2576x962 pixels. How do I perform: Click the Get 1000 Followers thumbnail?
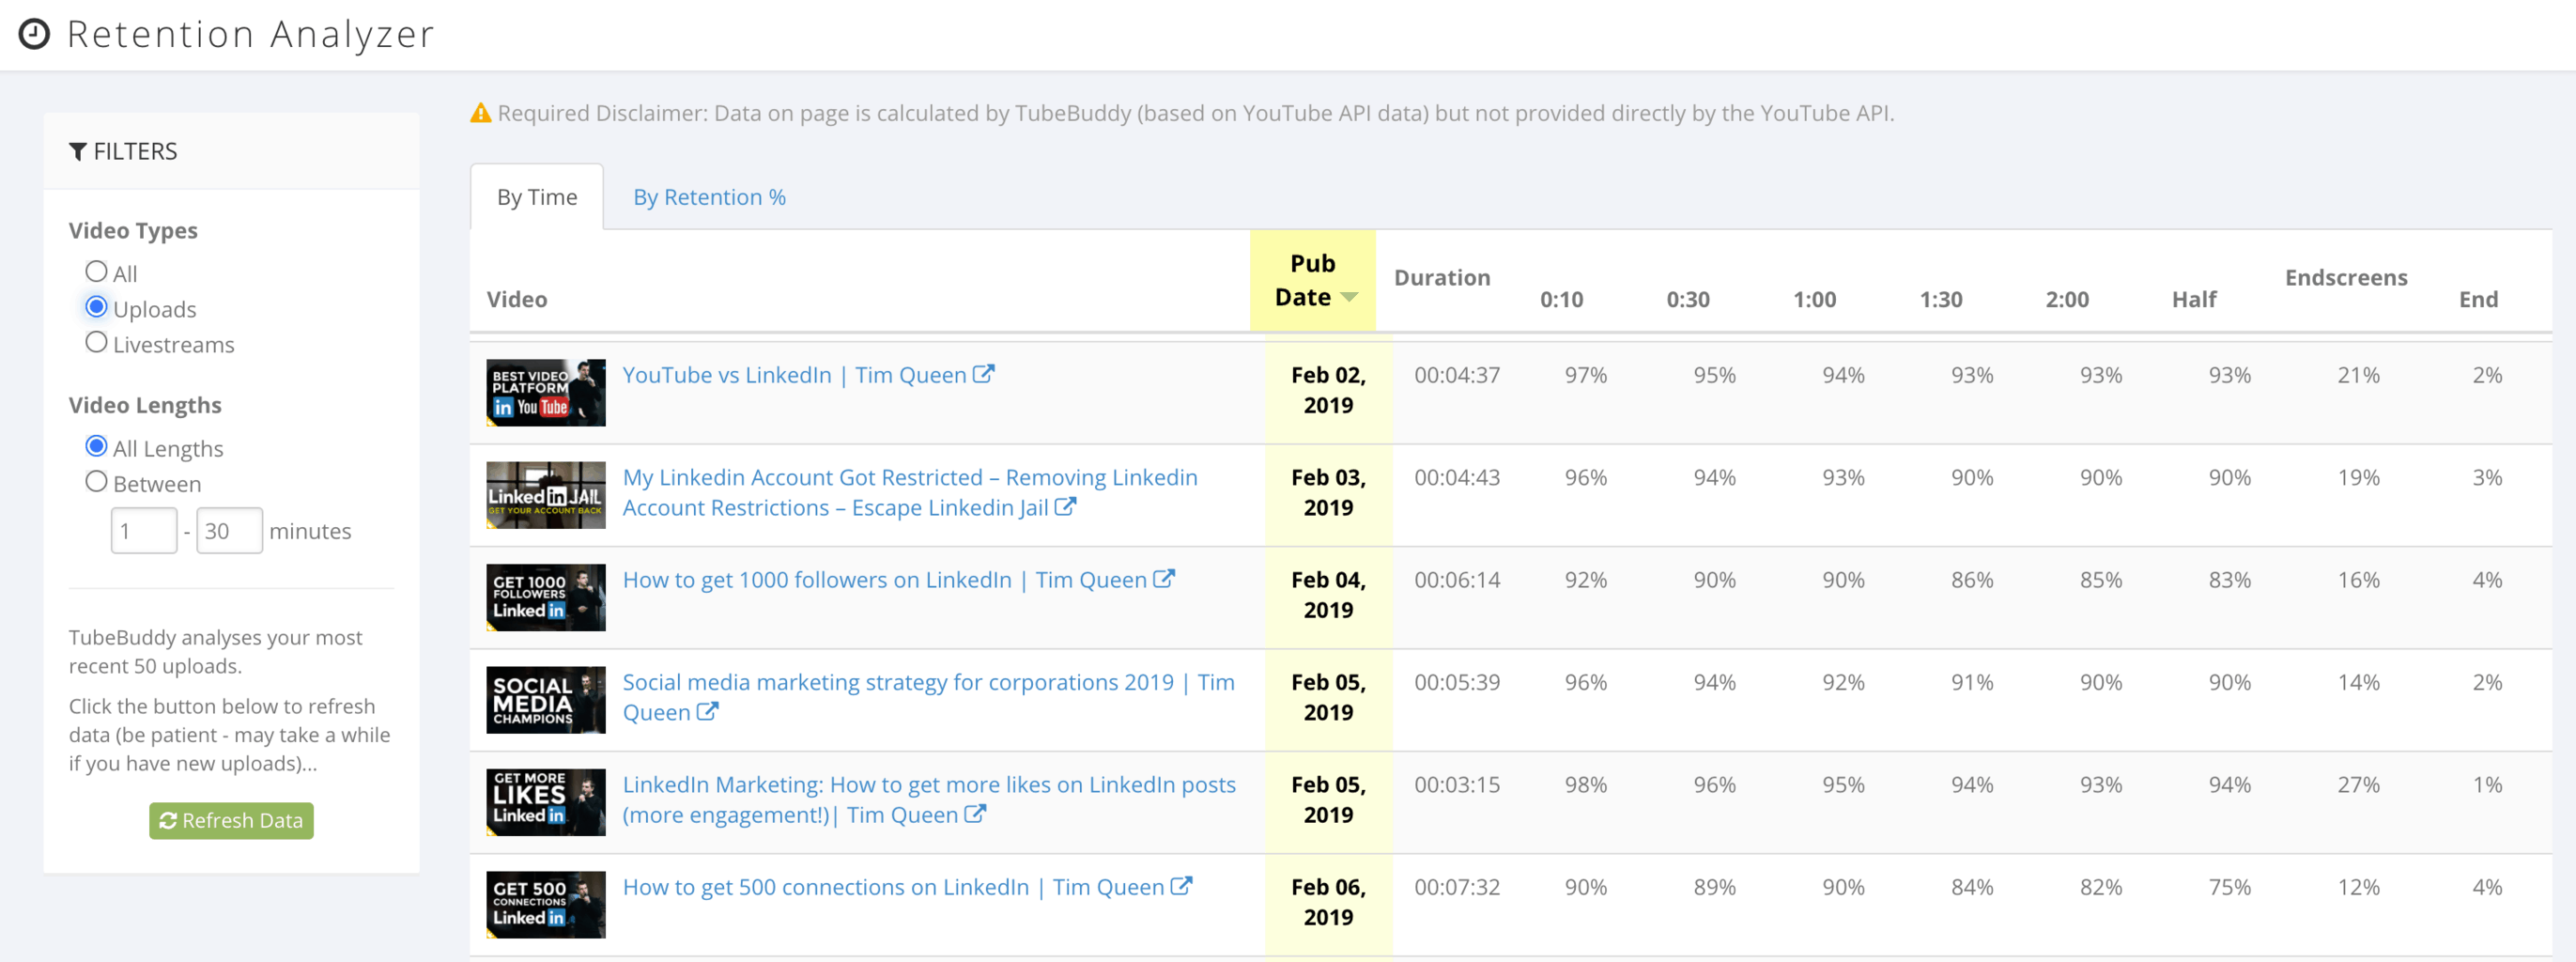[546, 597]
